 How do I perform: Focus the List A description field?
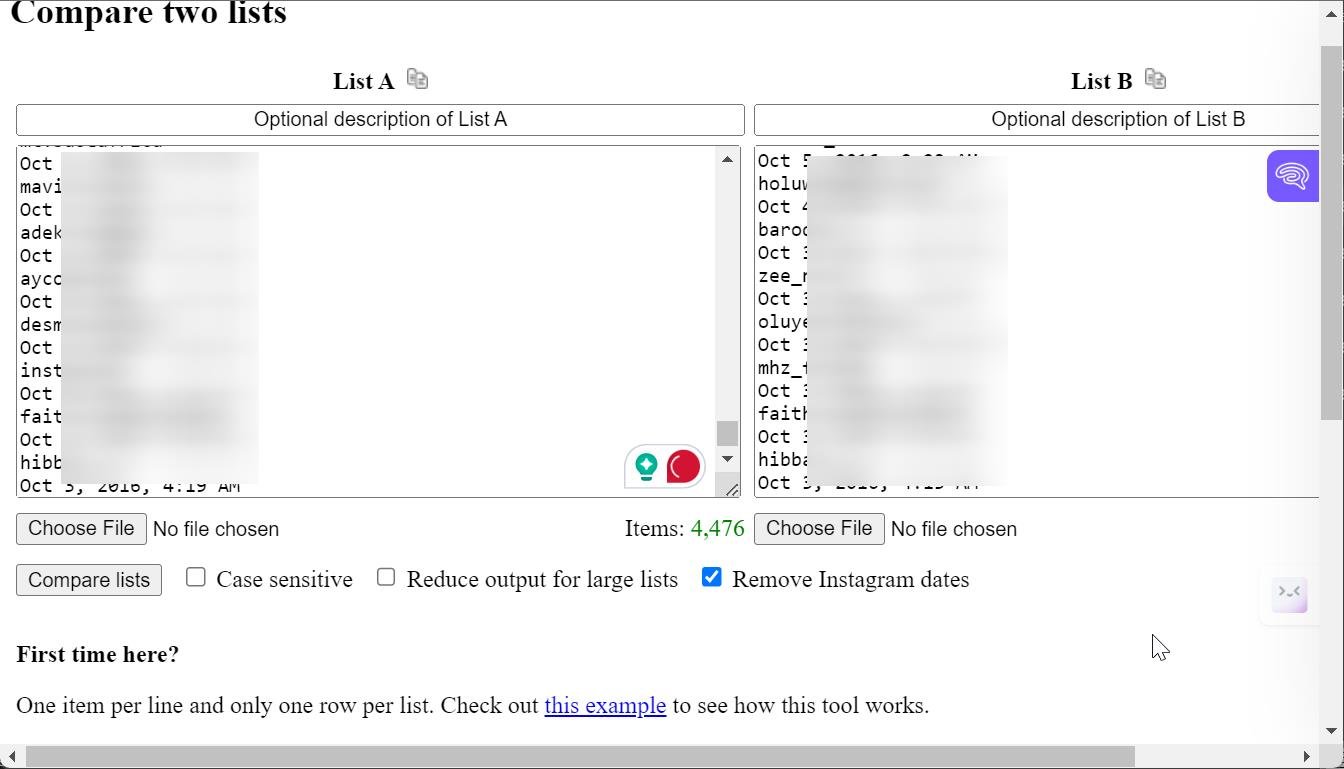(380, 120)
